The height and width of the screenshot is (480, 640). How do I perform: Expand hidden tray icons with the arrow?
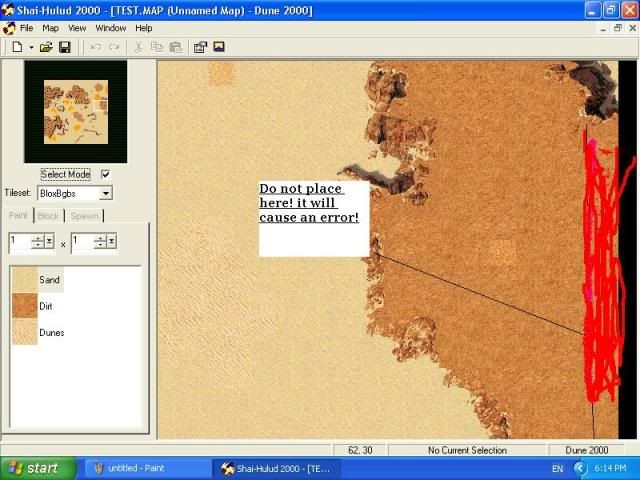click(580, 469)
